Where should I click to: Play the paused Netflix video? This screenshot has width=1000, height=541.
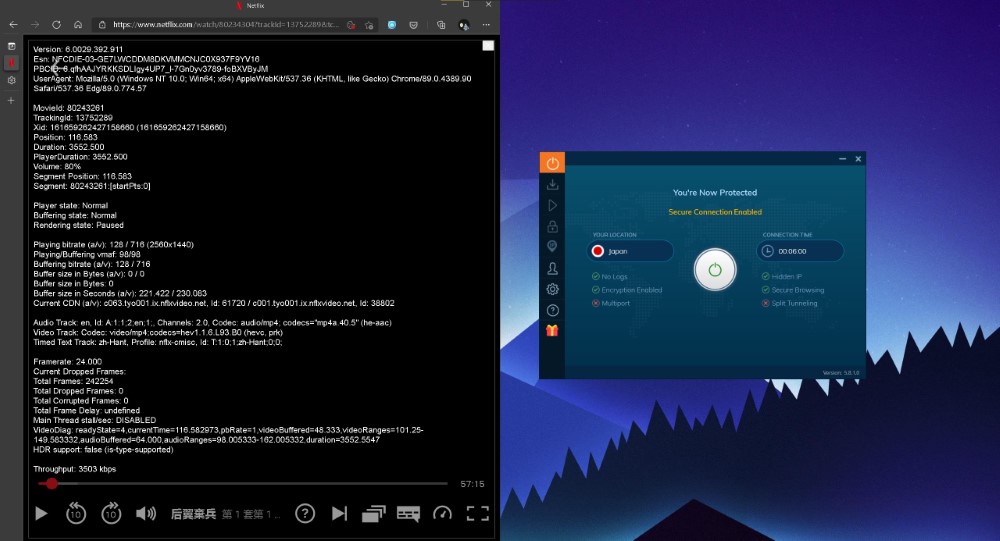pyautogui.click(x=41, y=513)
